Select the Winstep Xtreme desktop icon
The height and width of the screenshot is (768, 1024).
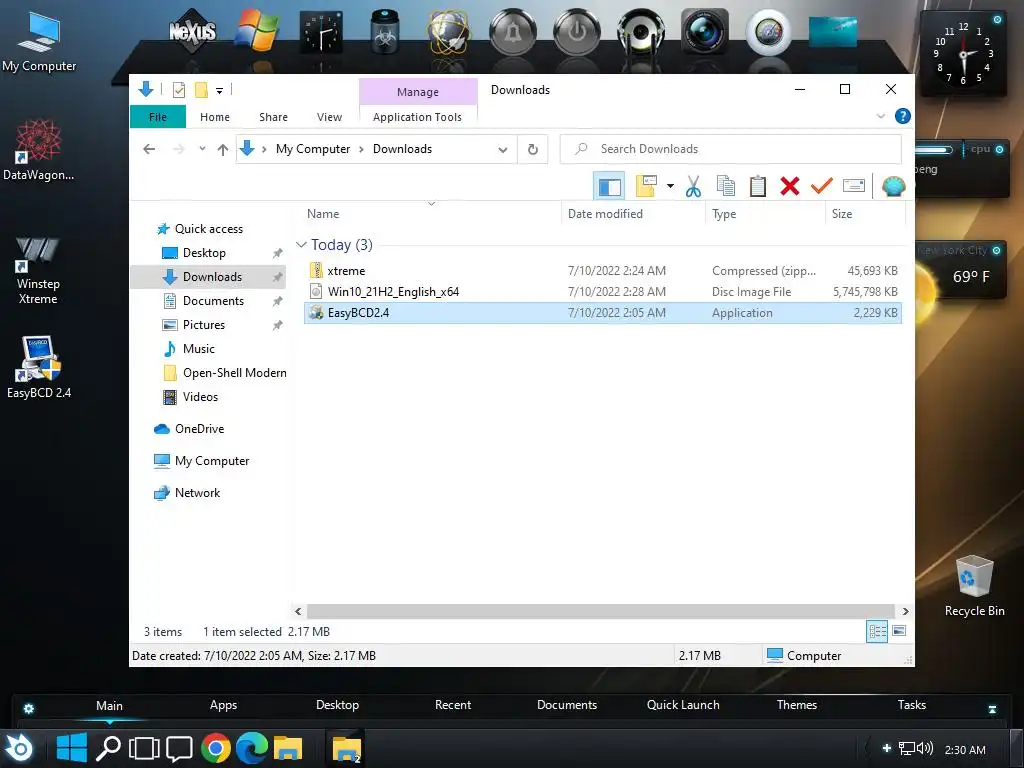[38, 270]
